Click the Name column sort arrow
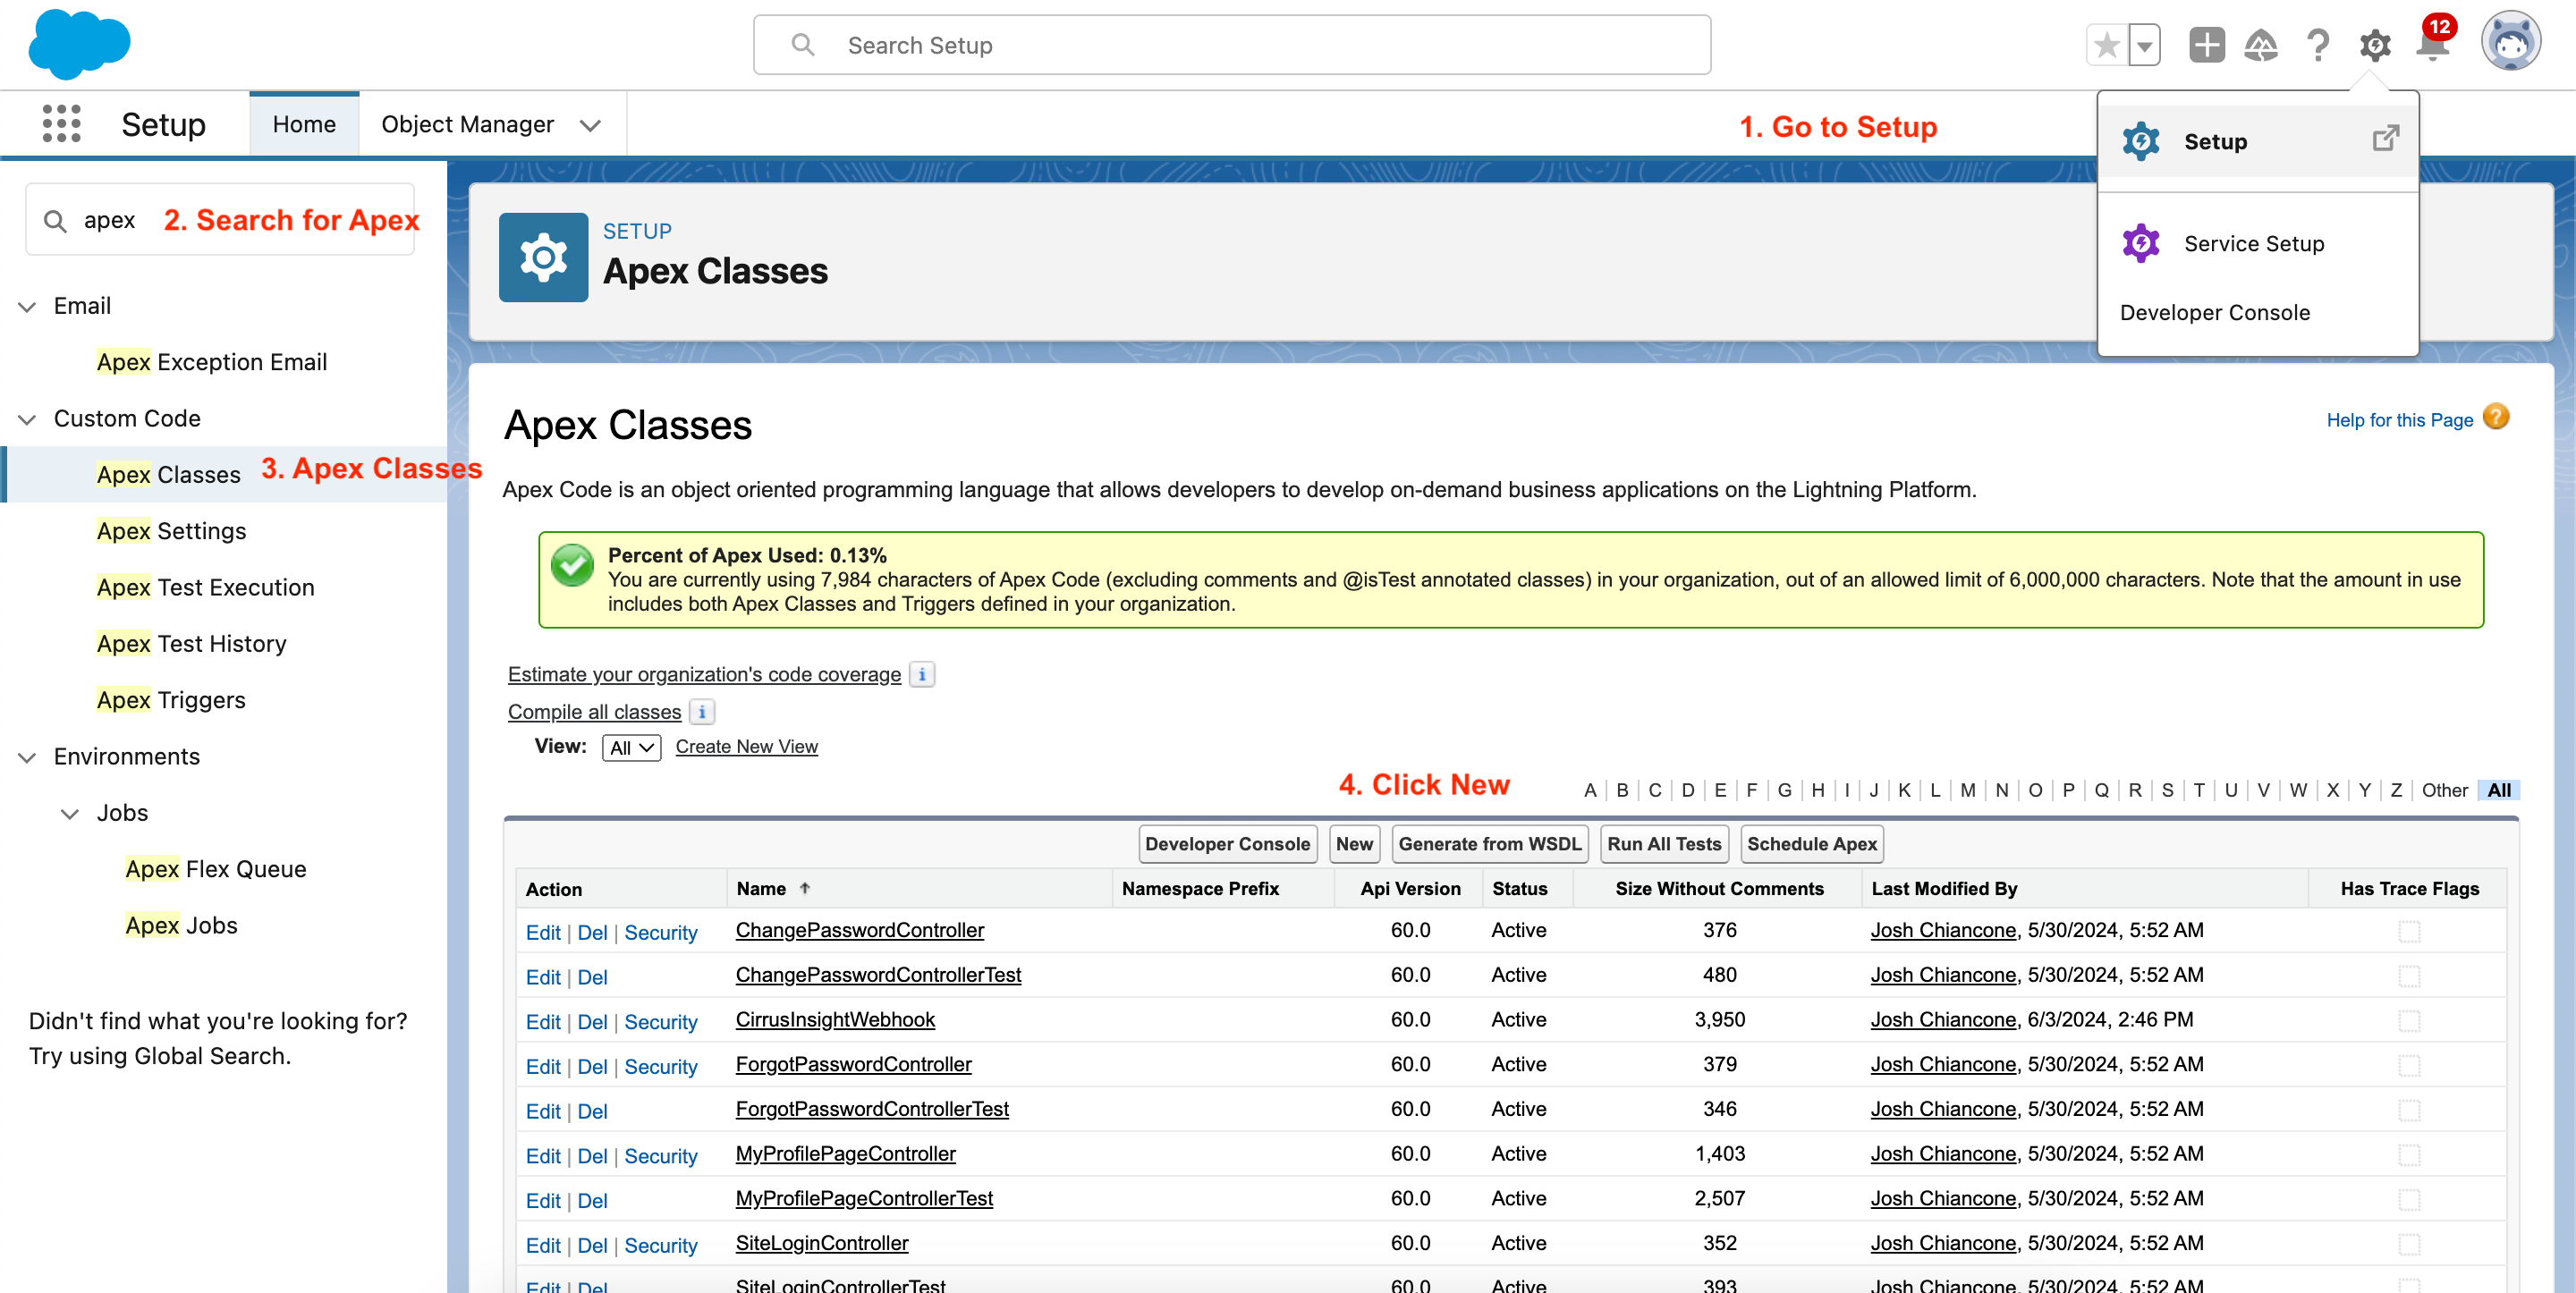 (x=804, y=888)
